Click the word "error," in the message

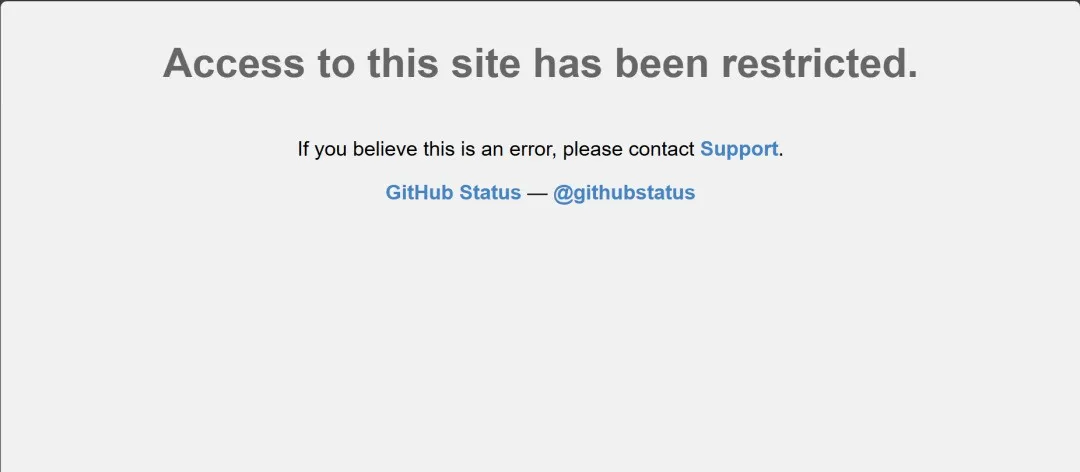click(532, 149)
